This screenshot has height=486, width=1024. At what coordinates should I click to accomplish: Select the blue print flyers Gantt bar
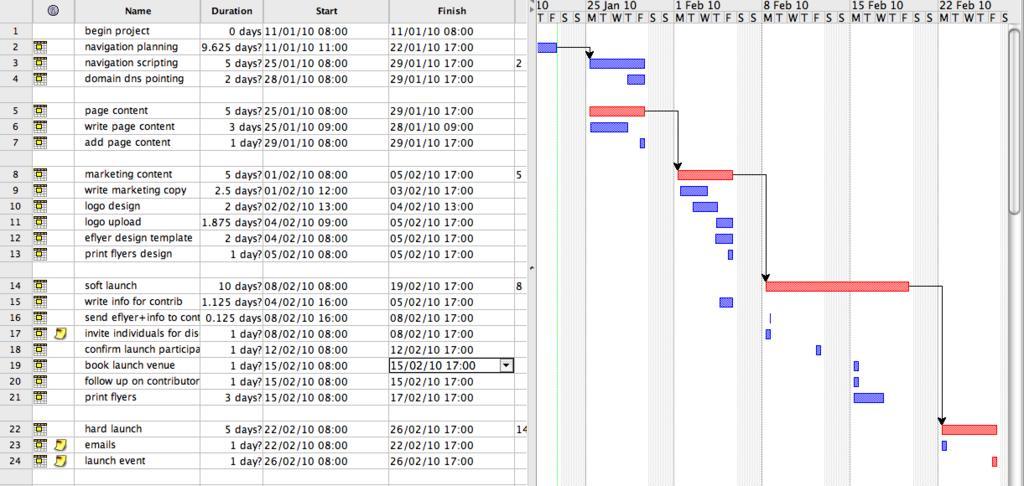[868, 398]
